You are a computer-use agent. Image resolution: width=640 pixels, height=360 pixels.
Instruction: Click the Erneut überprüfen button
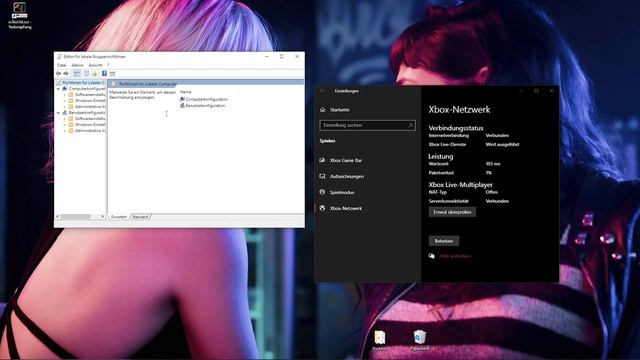452,212
